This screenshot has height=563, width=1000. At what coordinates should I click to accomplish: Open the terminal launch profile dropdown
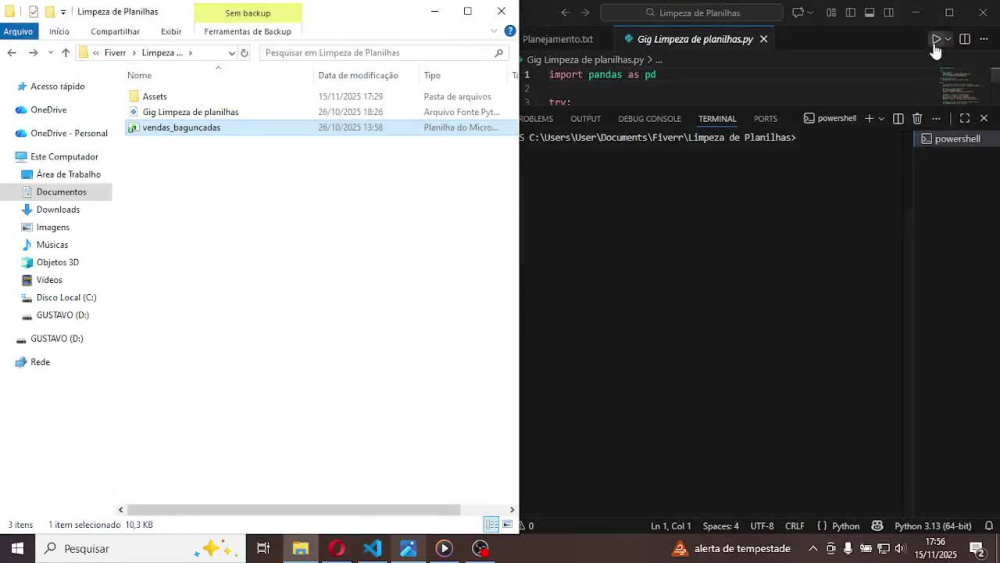(x=881, y=119)
